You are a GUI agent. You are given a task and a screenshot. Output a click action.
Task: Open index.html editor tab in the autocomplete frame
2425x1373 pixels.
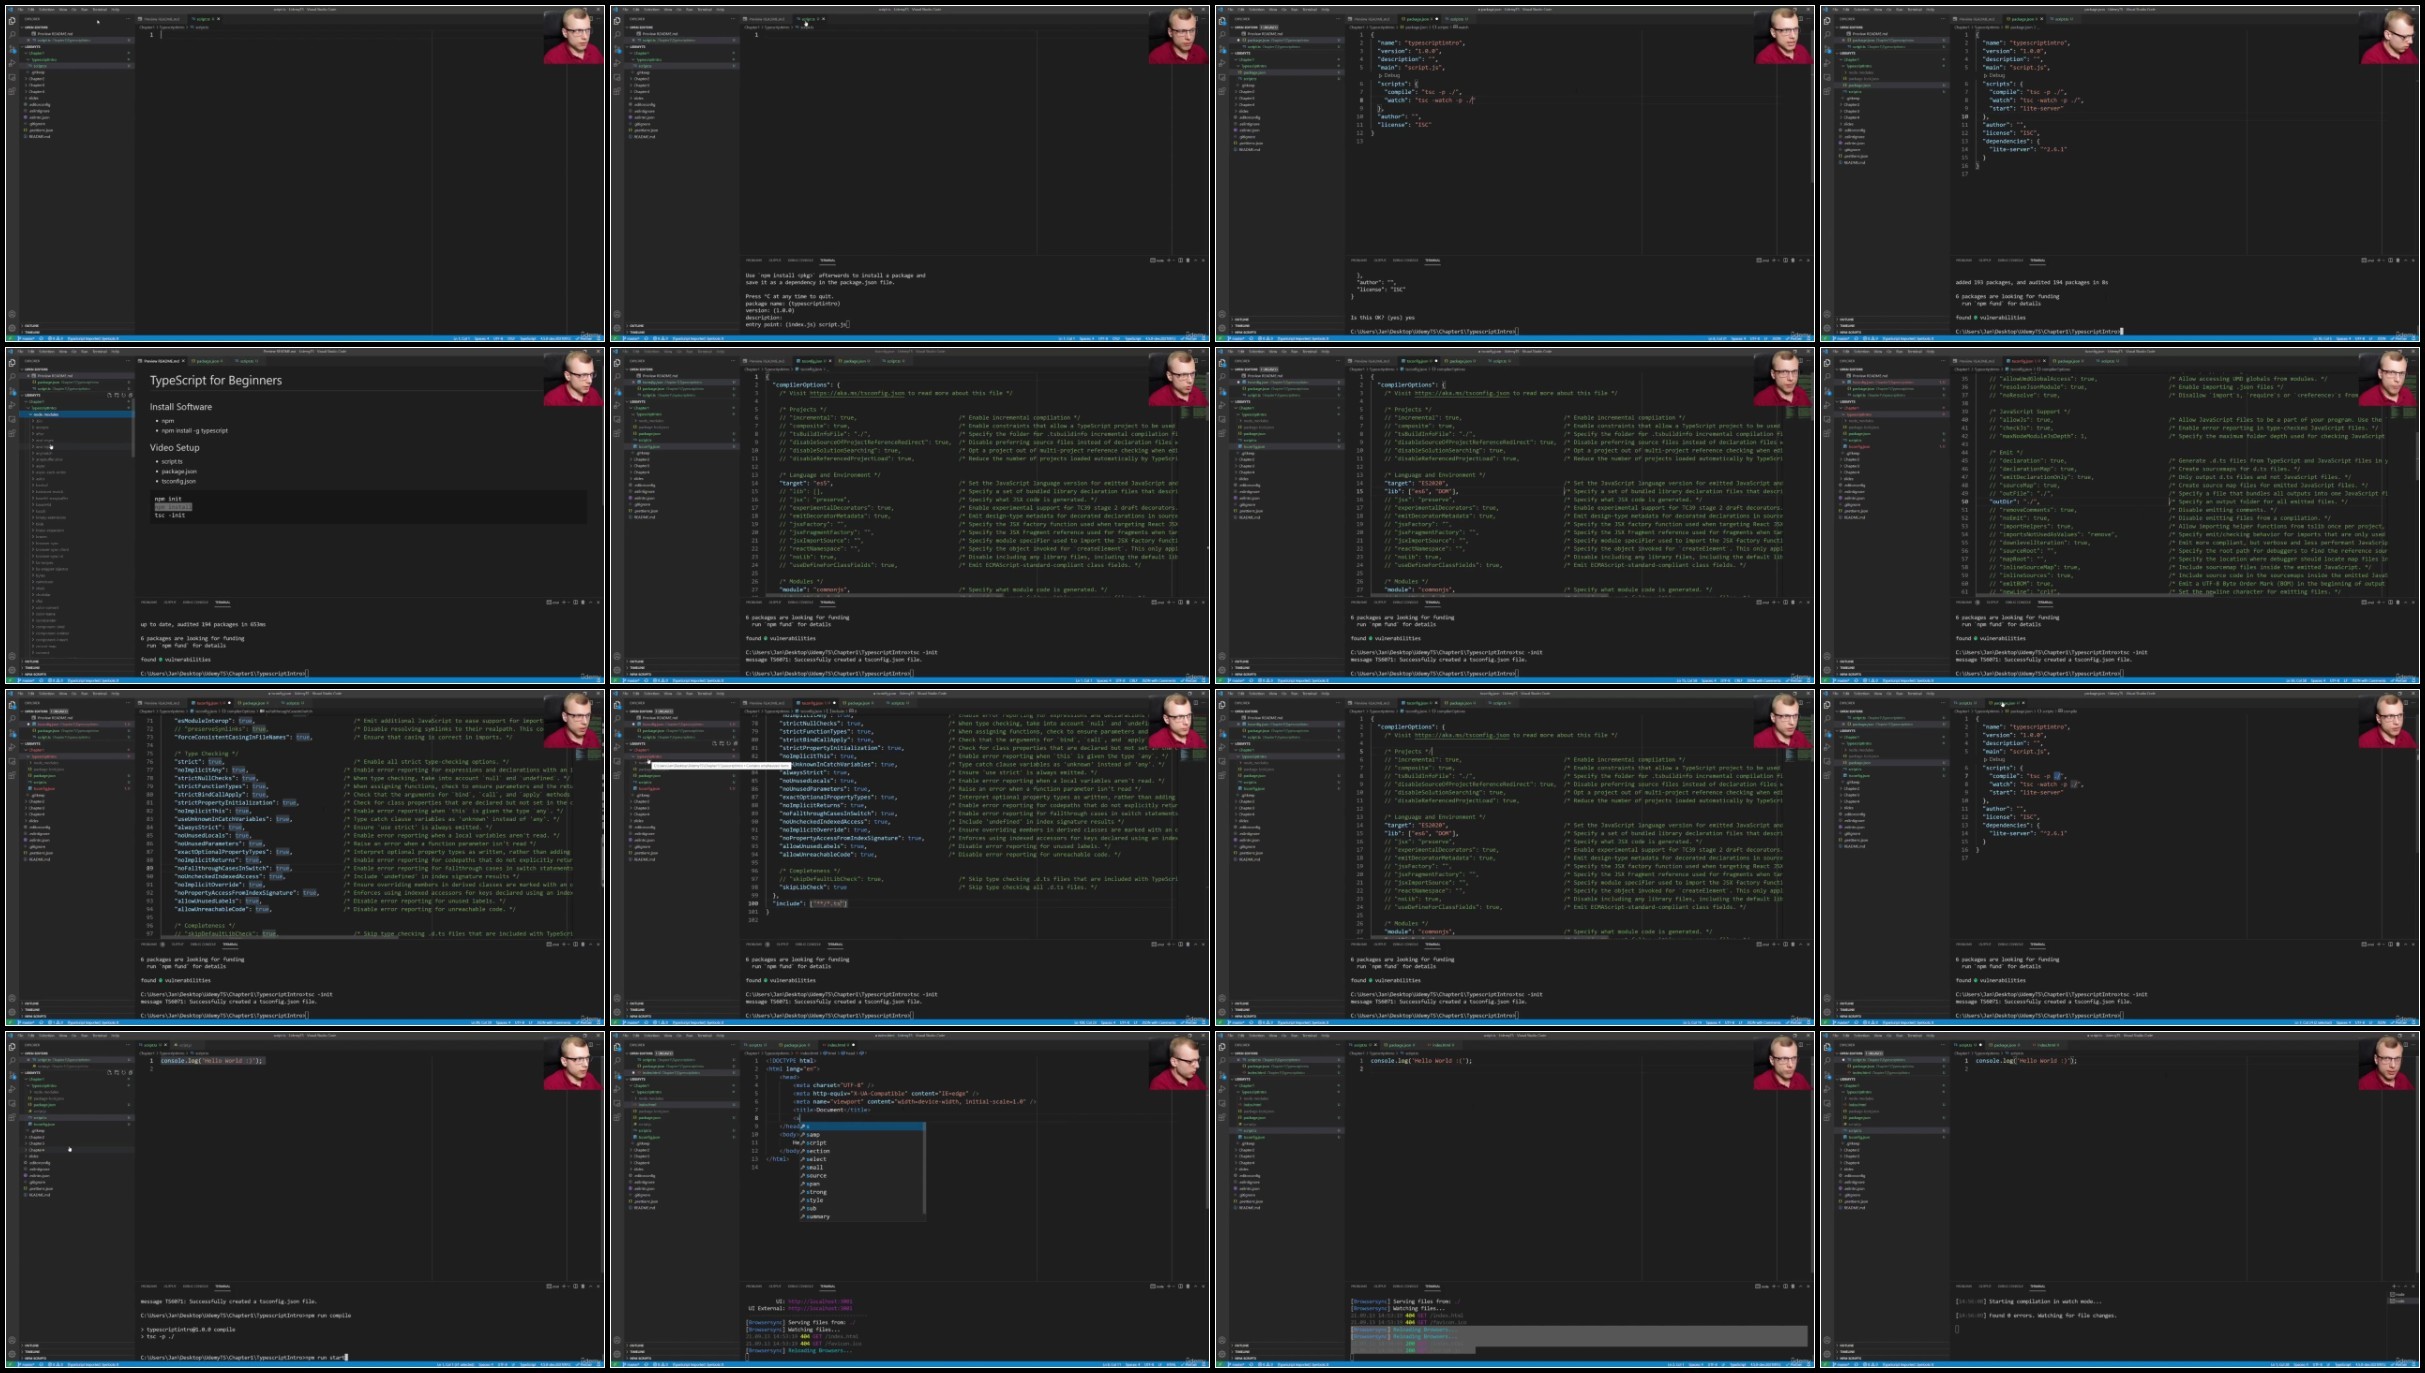(836, 1045)
